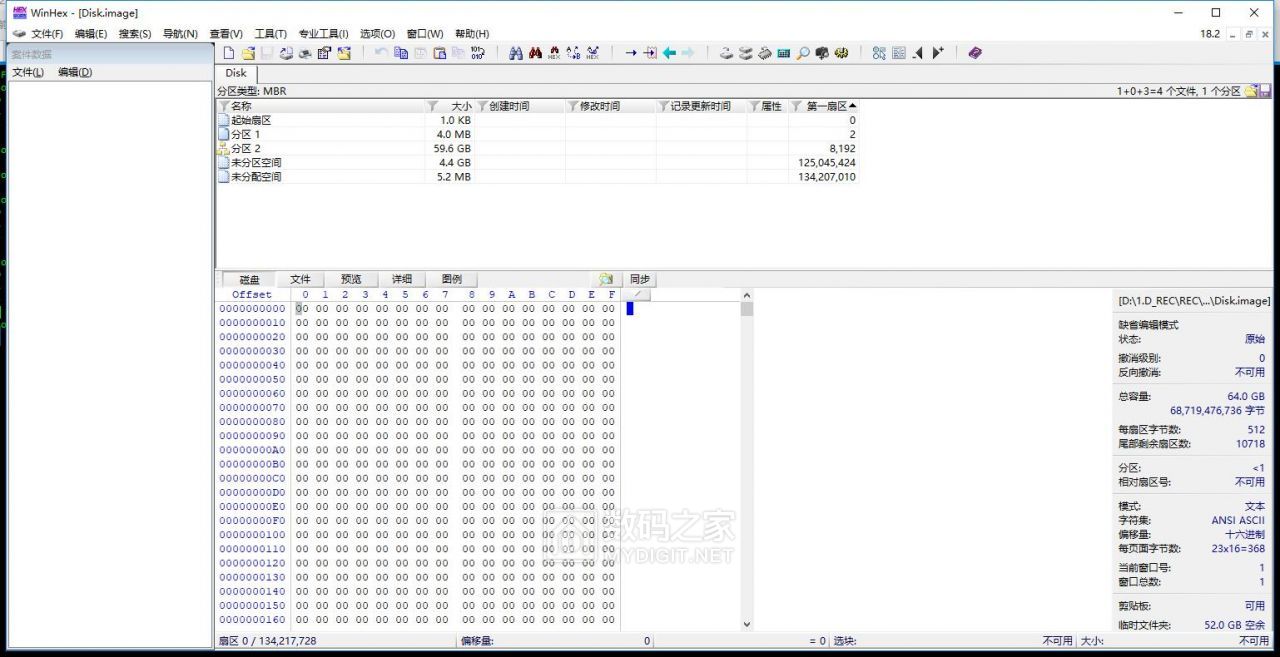Select the 起始扇区 row
The height and width of the screenshot is (657, 1280).
click(x=536, y=120)
